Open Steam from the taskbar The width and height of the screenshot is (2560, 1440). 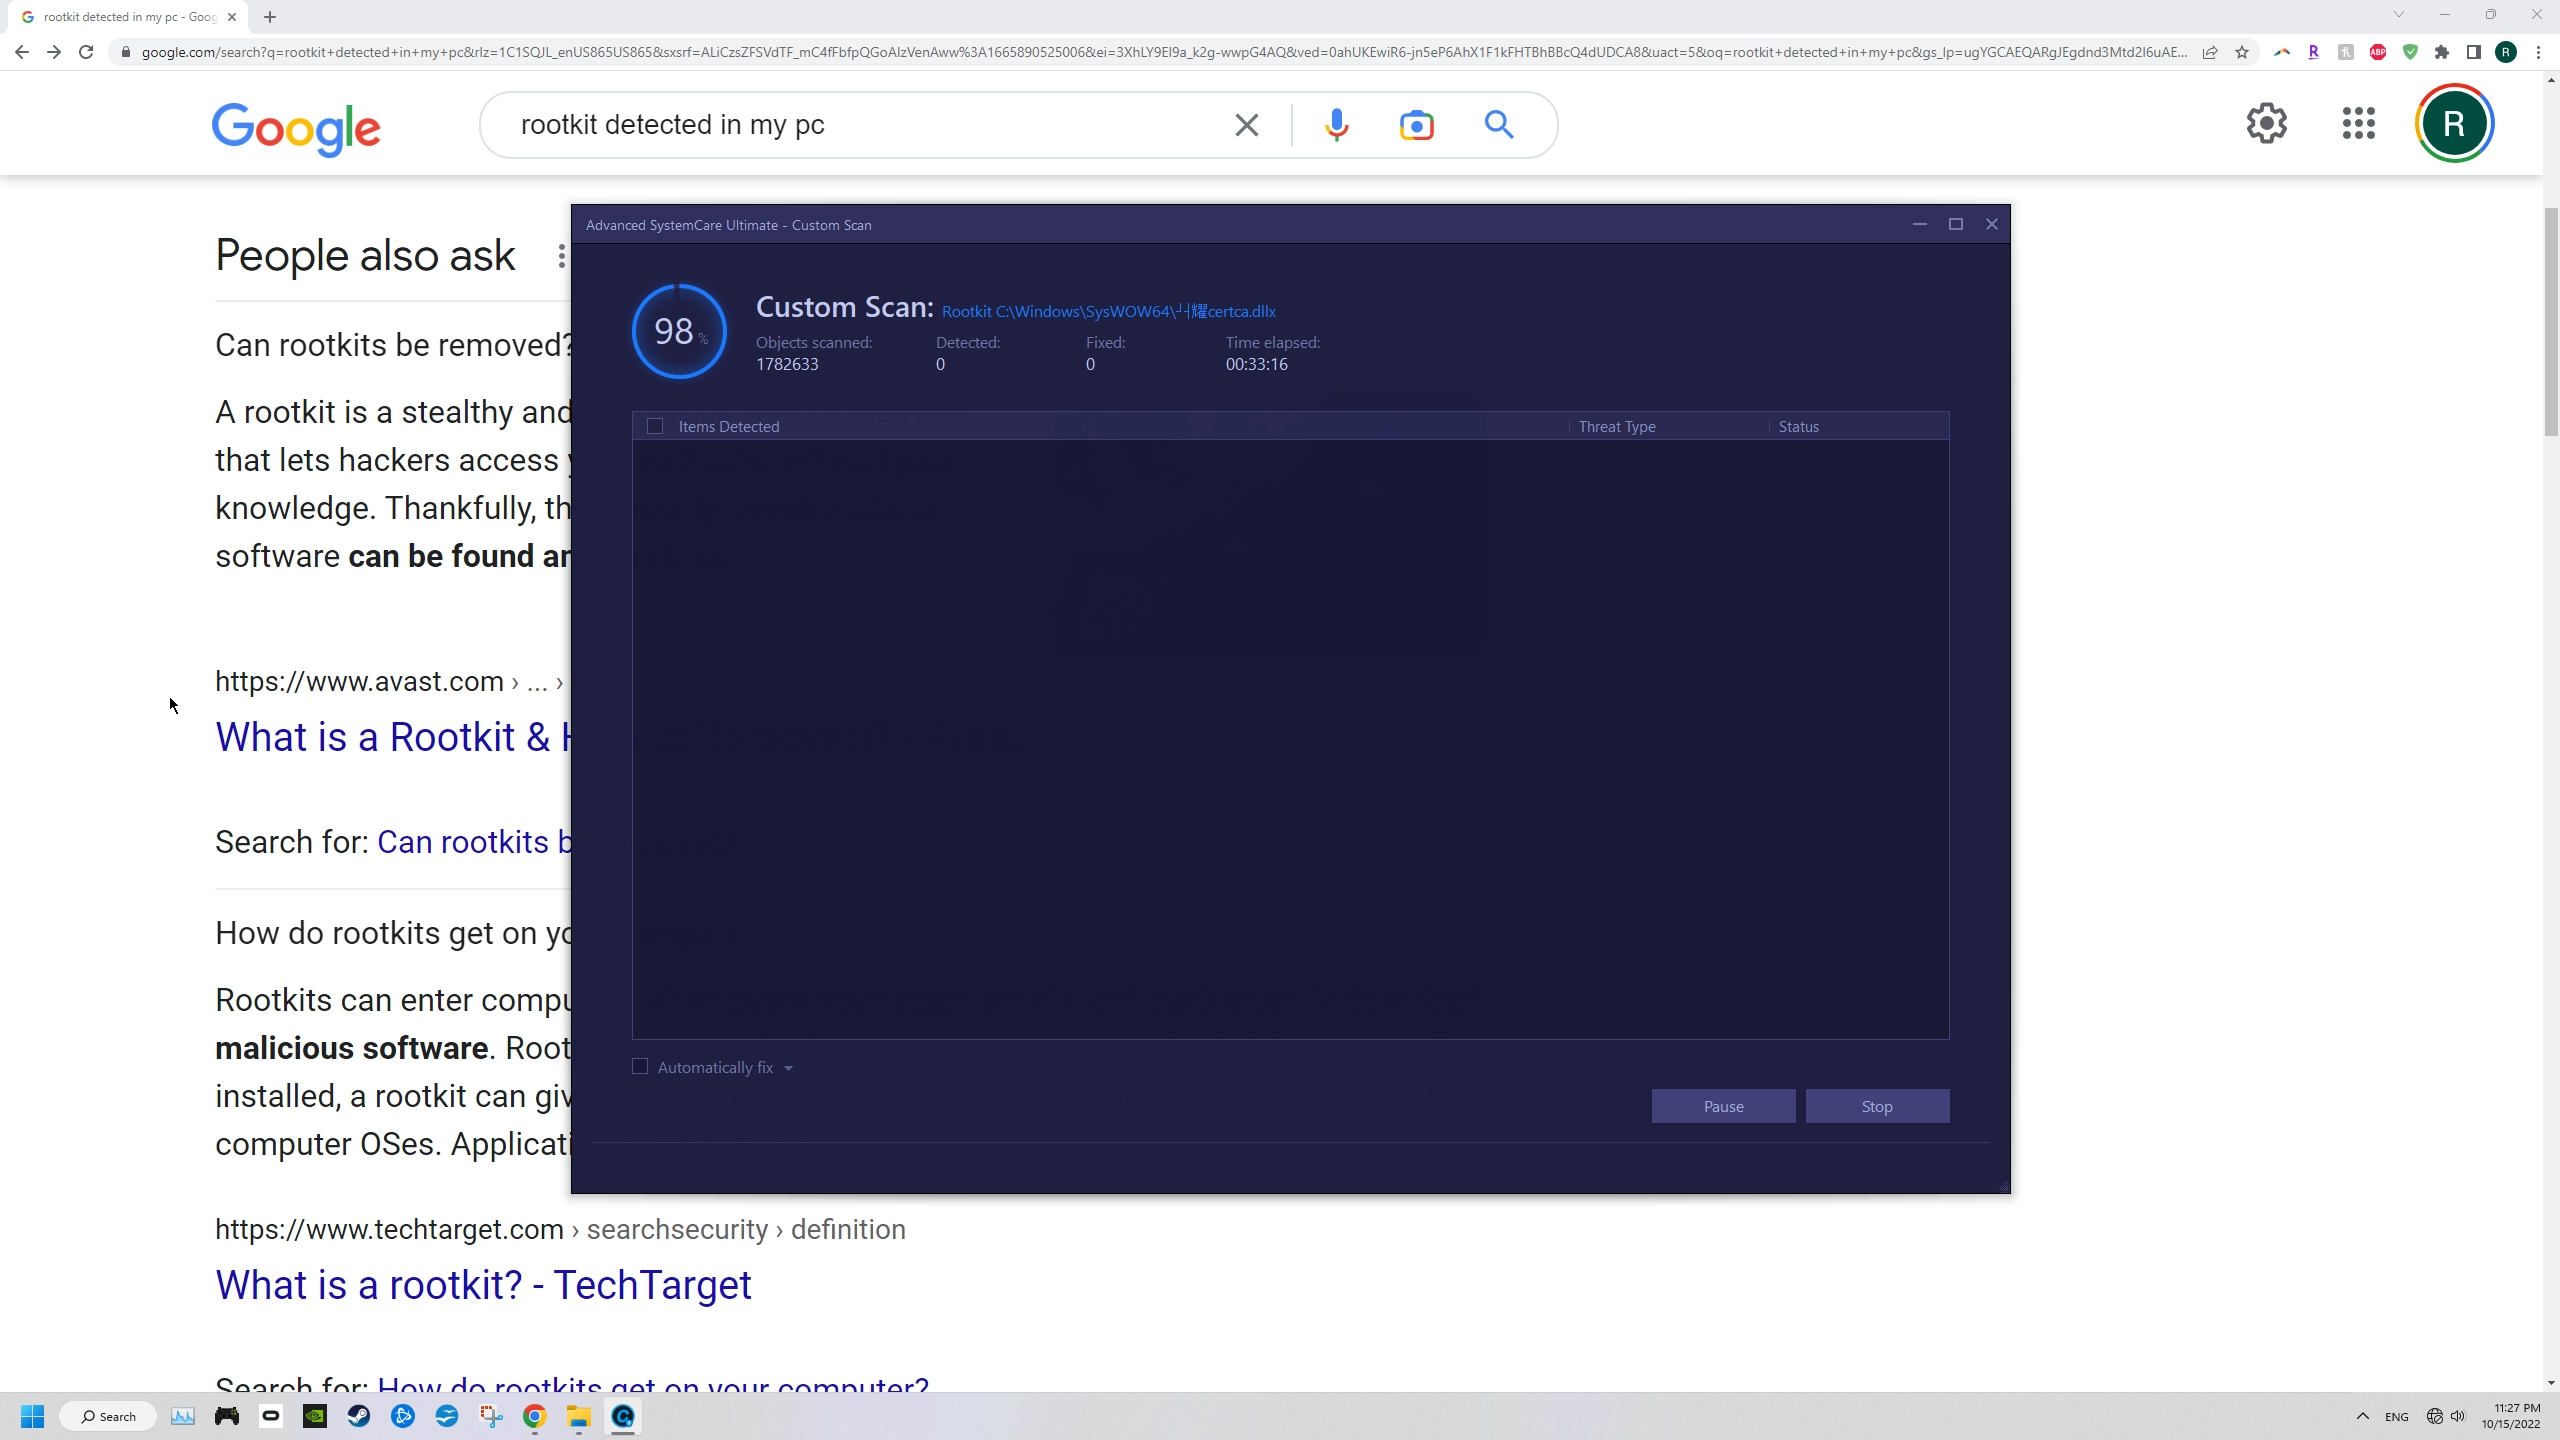[359, 1416]
